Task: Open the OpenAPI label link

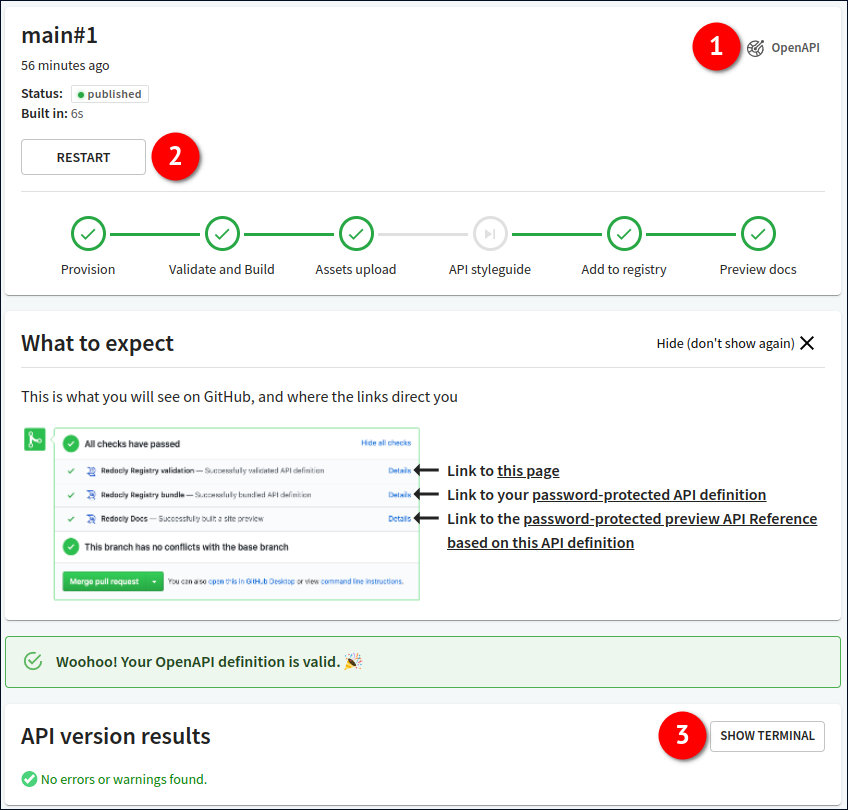Action: (795, 48)
